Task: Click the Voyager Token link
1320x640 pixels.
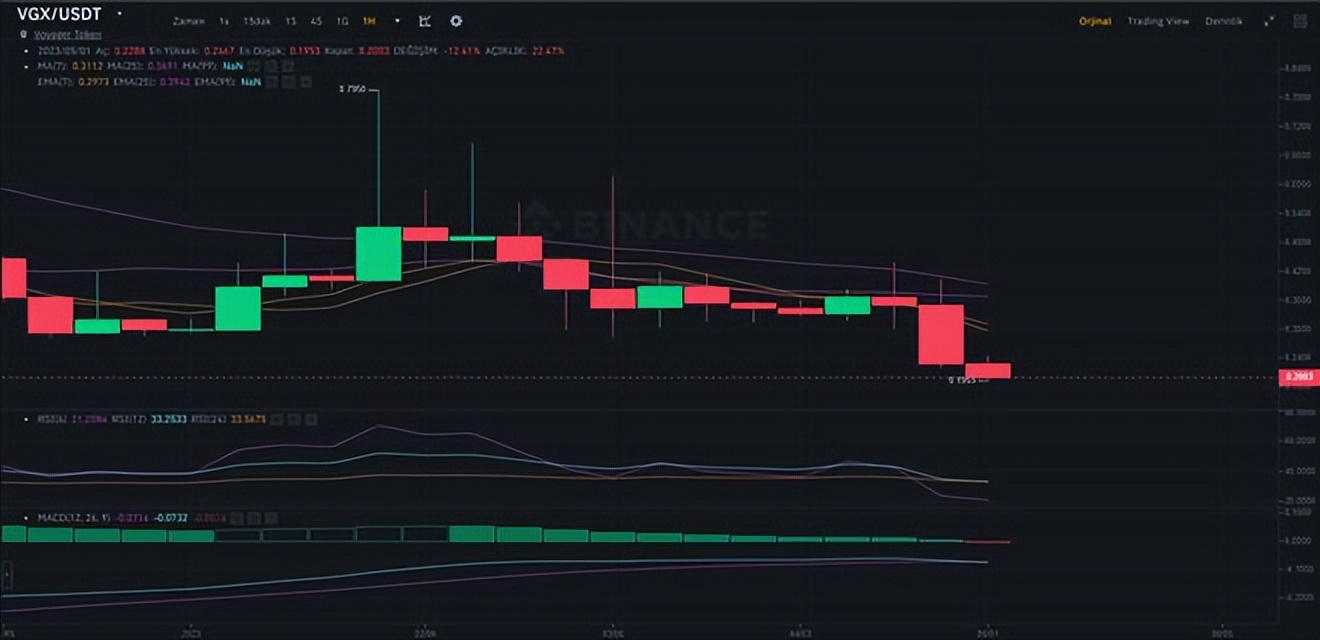Action: click(x=68, y=34)
